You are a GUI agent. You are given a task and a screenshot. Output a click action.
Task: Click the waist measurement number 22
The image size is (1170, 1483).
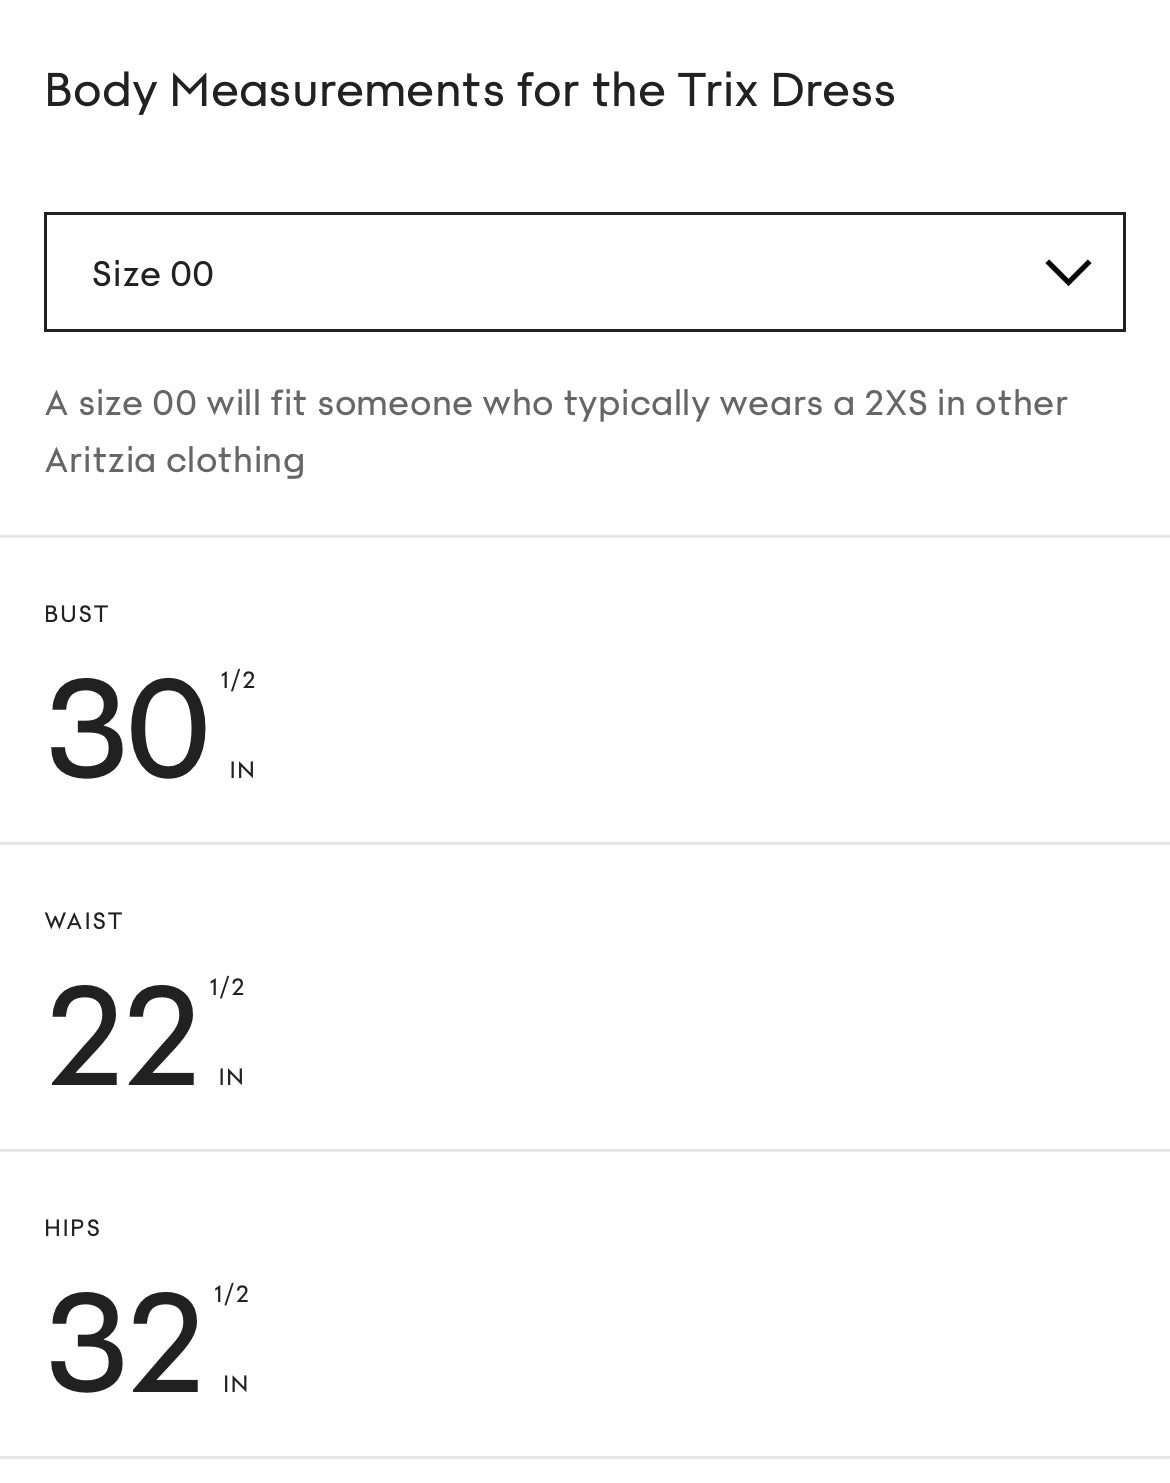(122, 1036)
